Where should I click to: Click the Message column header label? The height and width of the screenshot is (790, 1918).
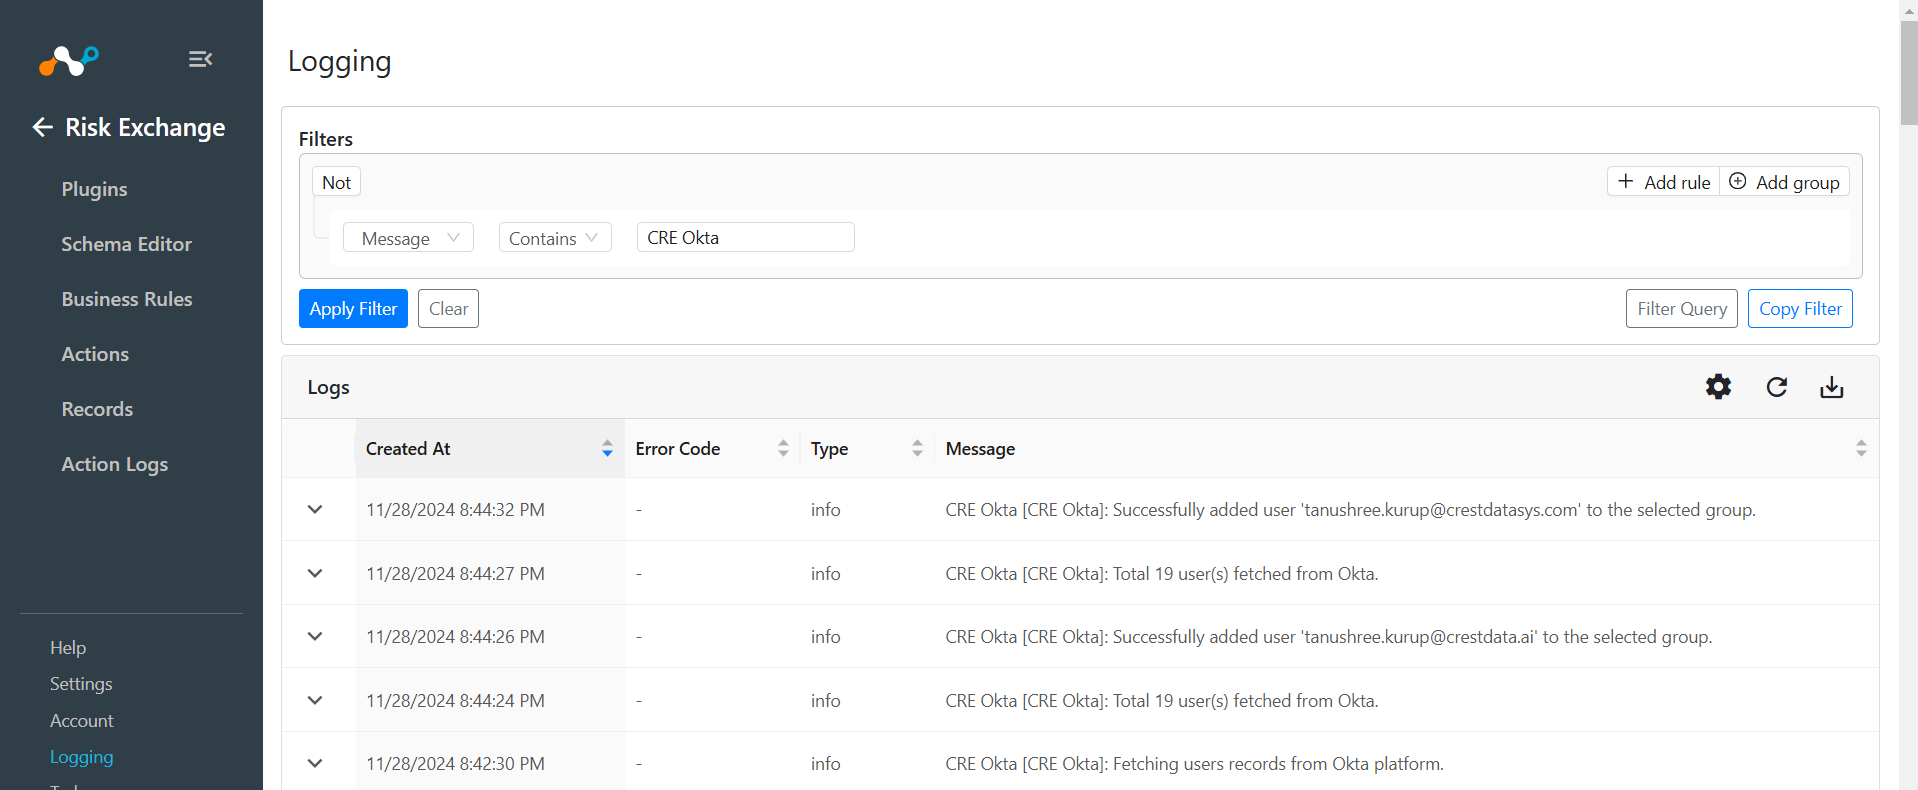tap(980, 449)
